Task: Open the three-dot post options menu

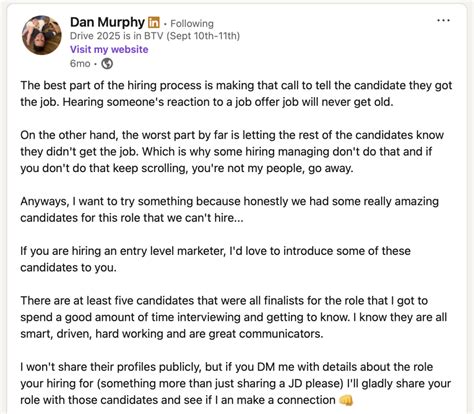Action: (443, 21)
